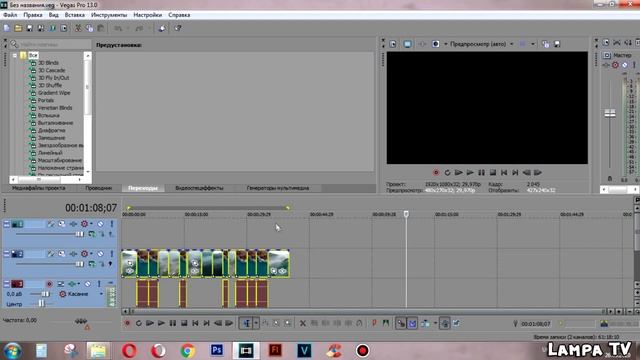Select the Gradient Wipe transition
This screenshot has width=640, height=360.
(x=54, y=93)
